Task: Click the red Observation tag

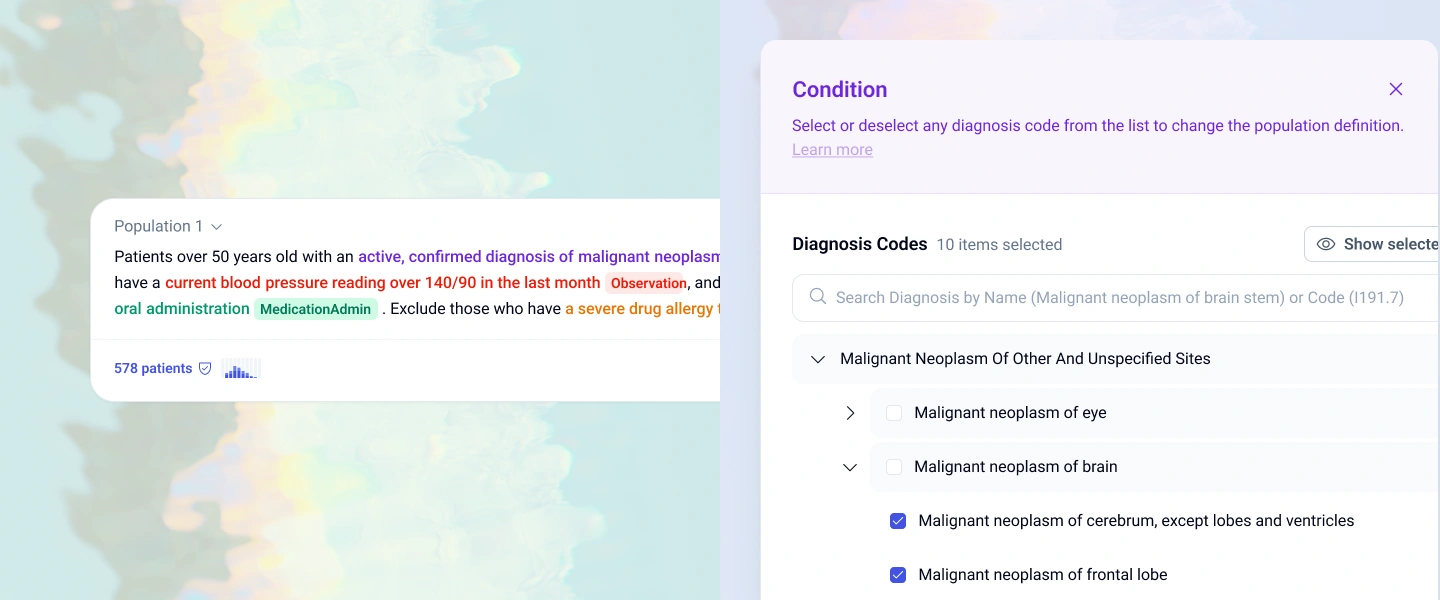Action: (x=648, y=283)
